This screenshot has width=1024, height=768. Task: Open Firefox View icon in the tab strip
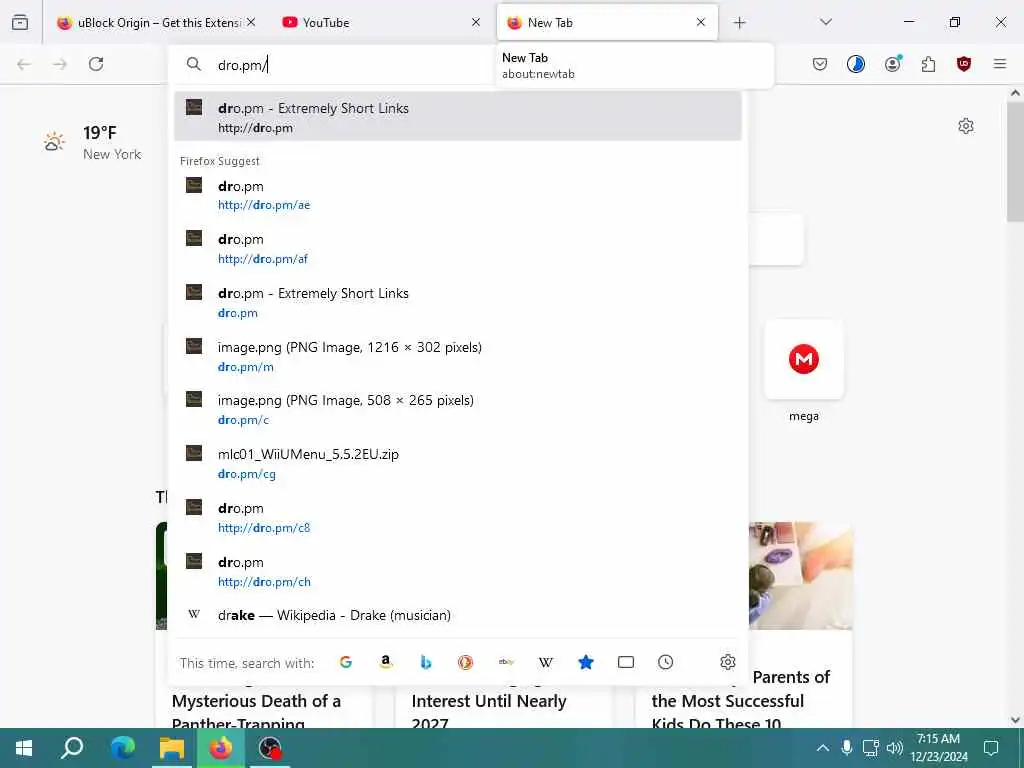(20, 22)
